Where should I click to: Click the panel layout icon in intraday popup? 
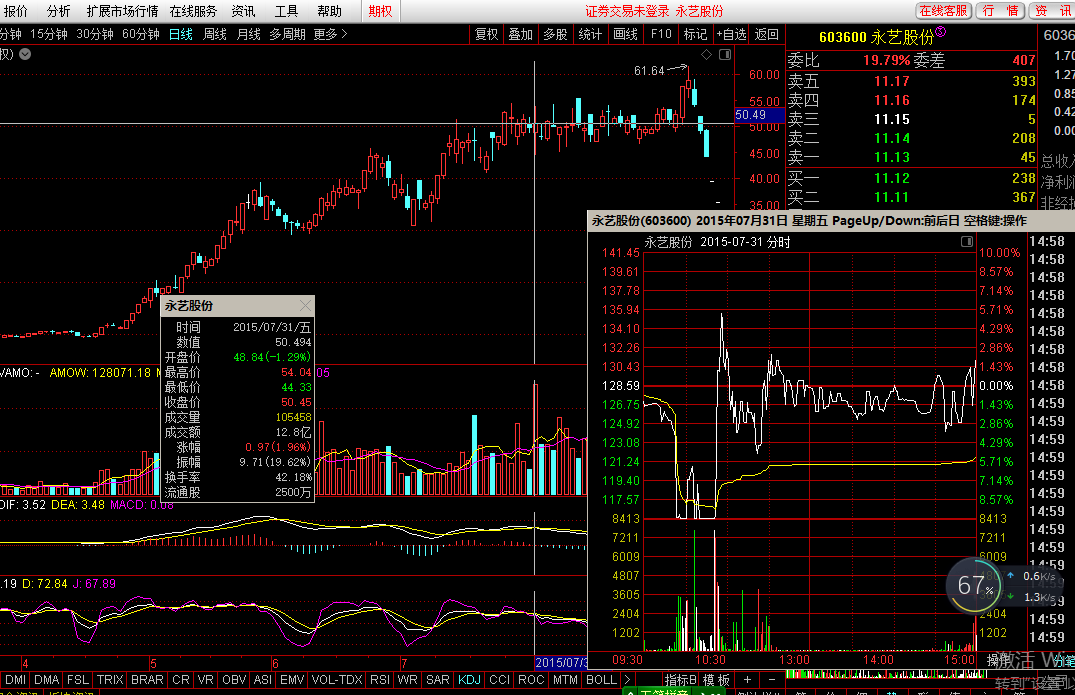click(966, 242)
